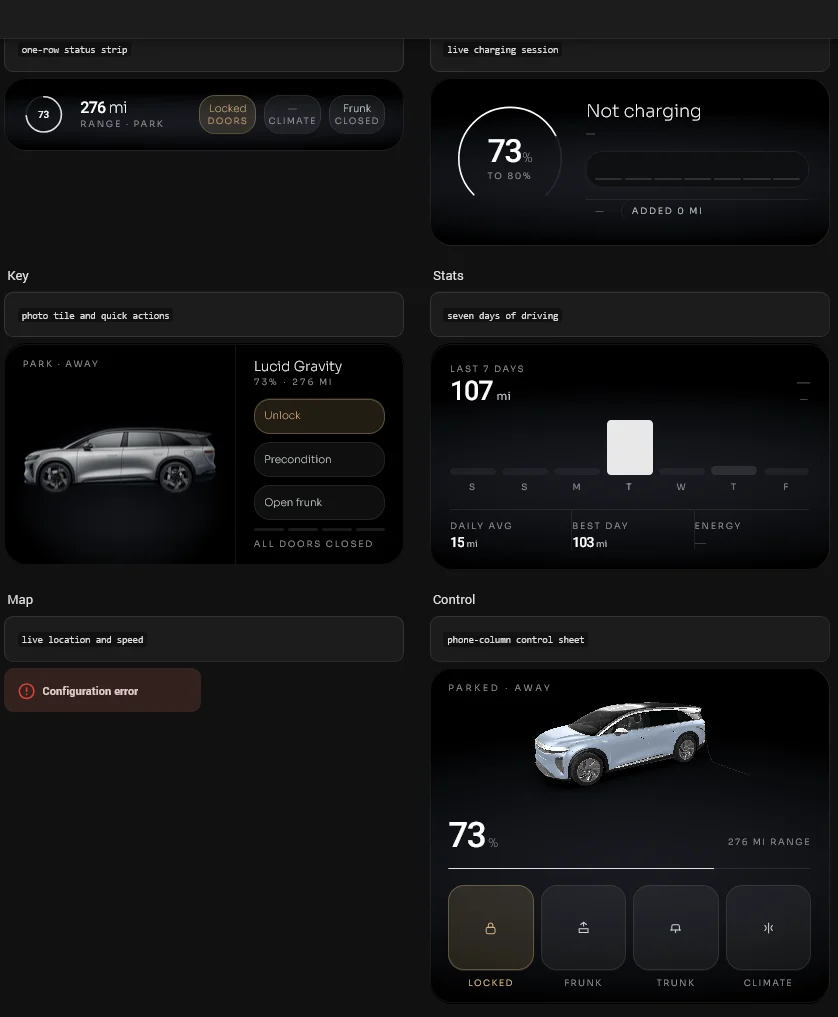Click the photo tile and quick actions description
The width and height of the screenshot is (838, 1017).
(x=95, y=316)
